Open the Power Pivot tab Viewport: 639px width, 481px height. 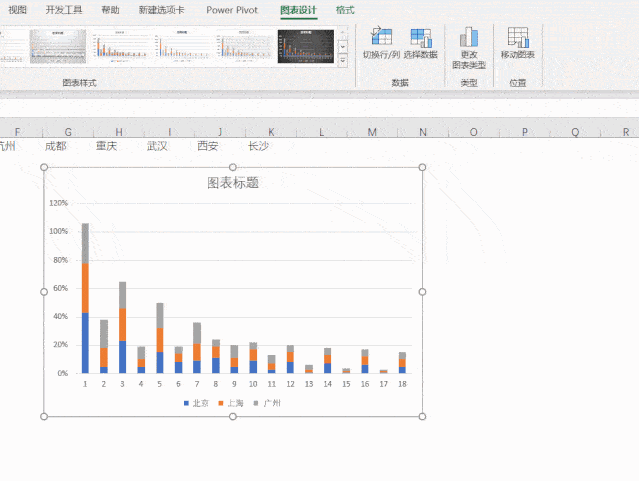232,10
